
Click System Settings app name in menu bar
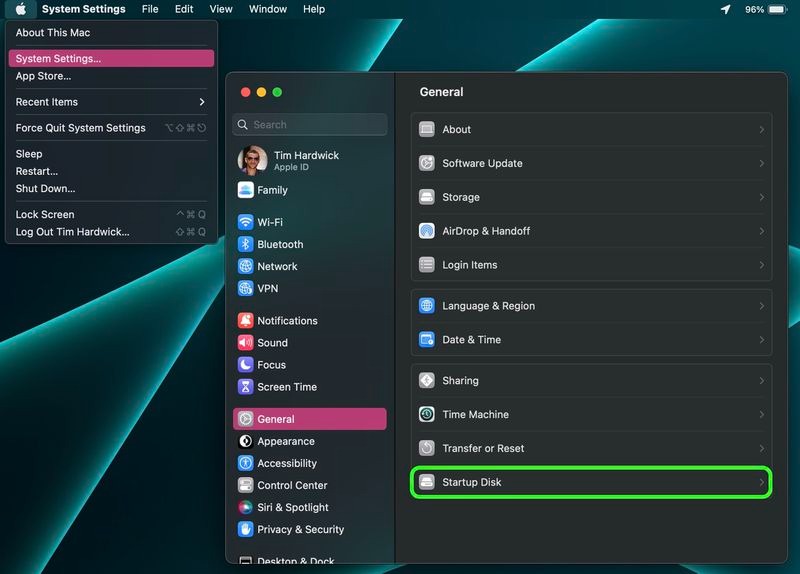tap(84, 9)
